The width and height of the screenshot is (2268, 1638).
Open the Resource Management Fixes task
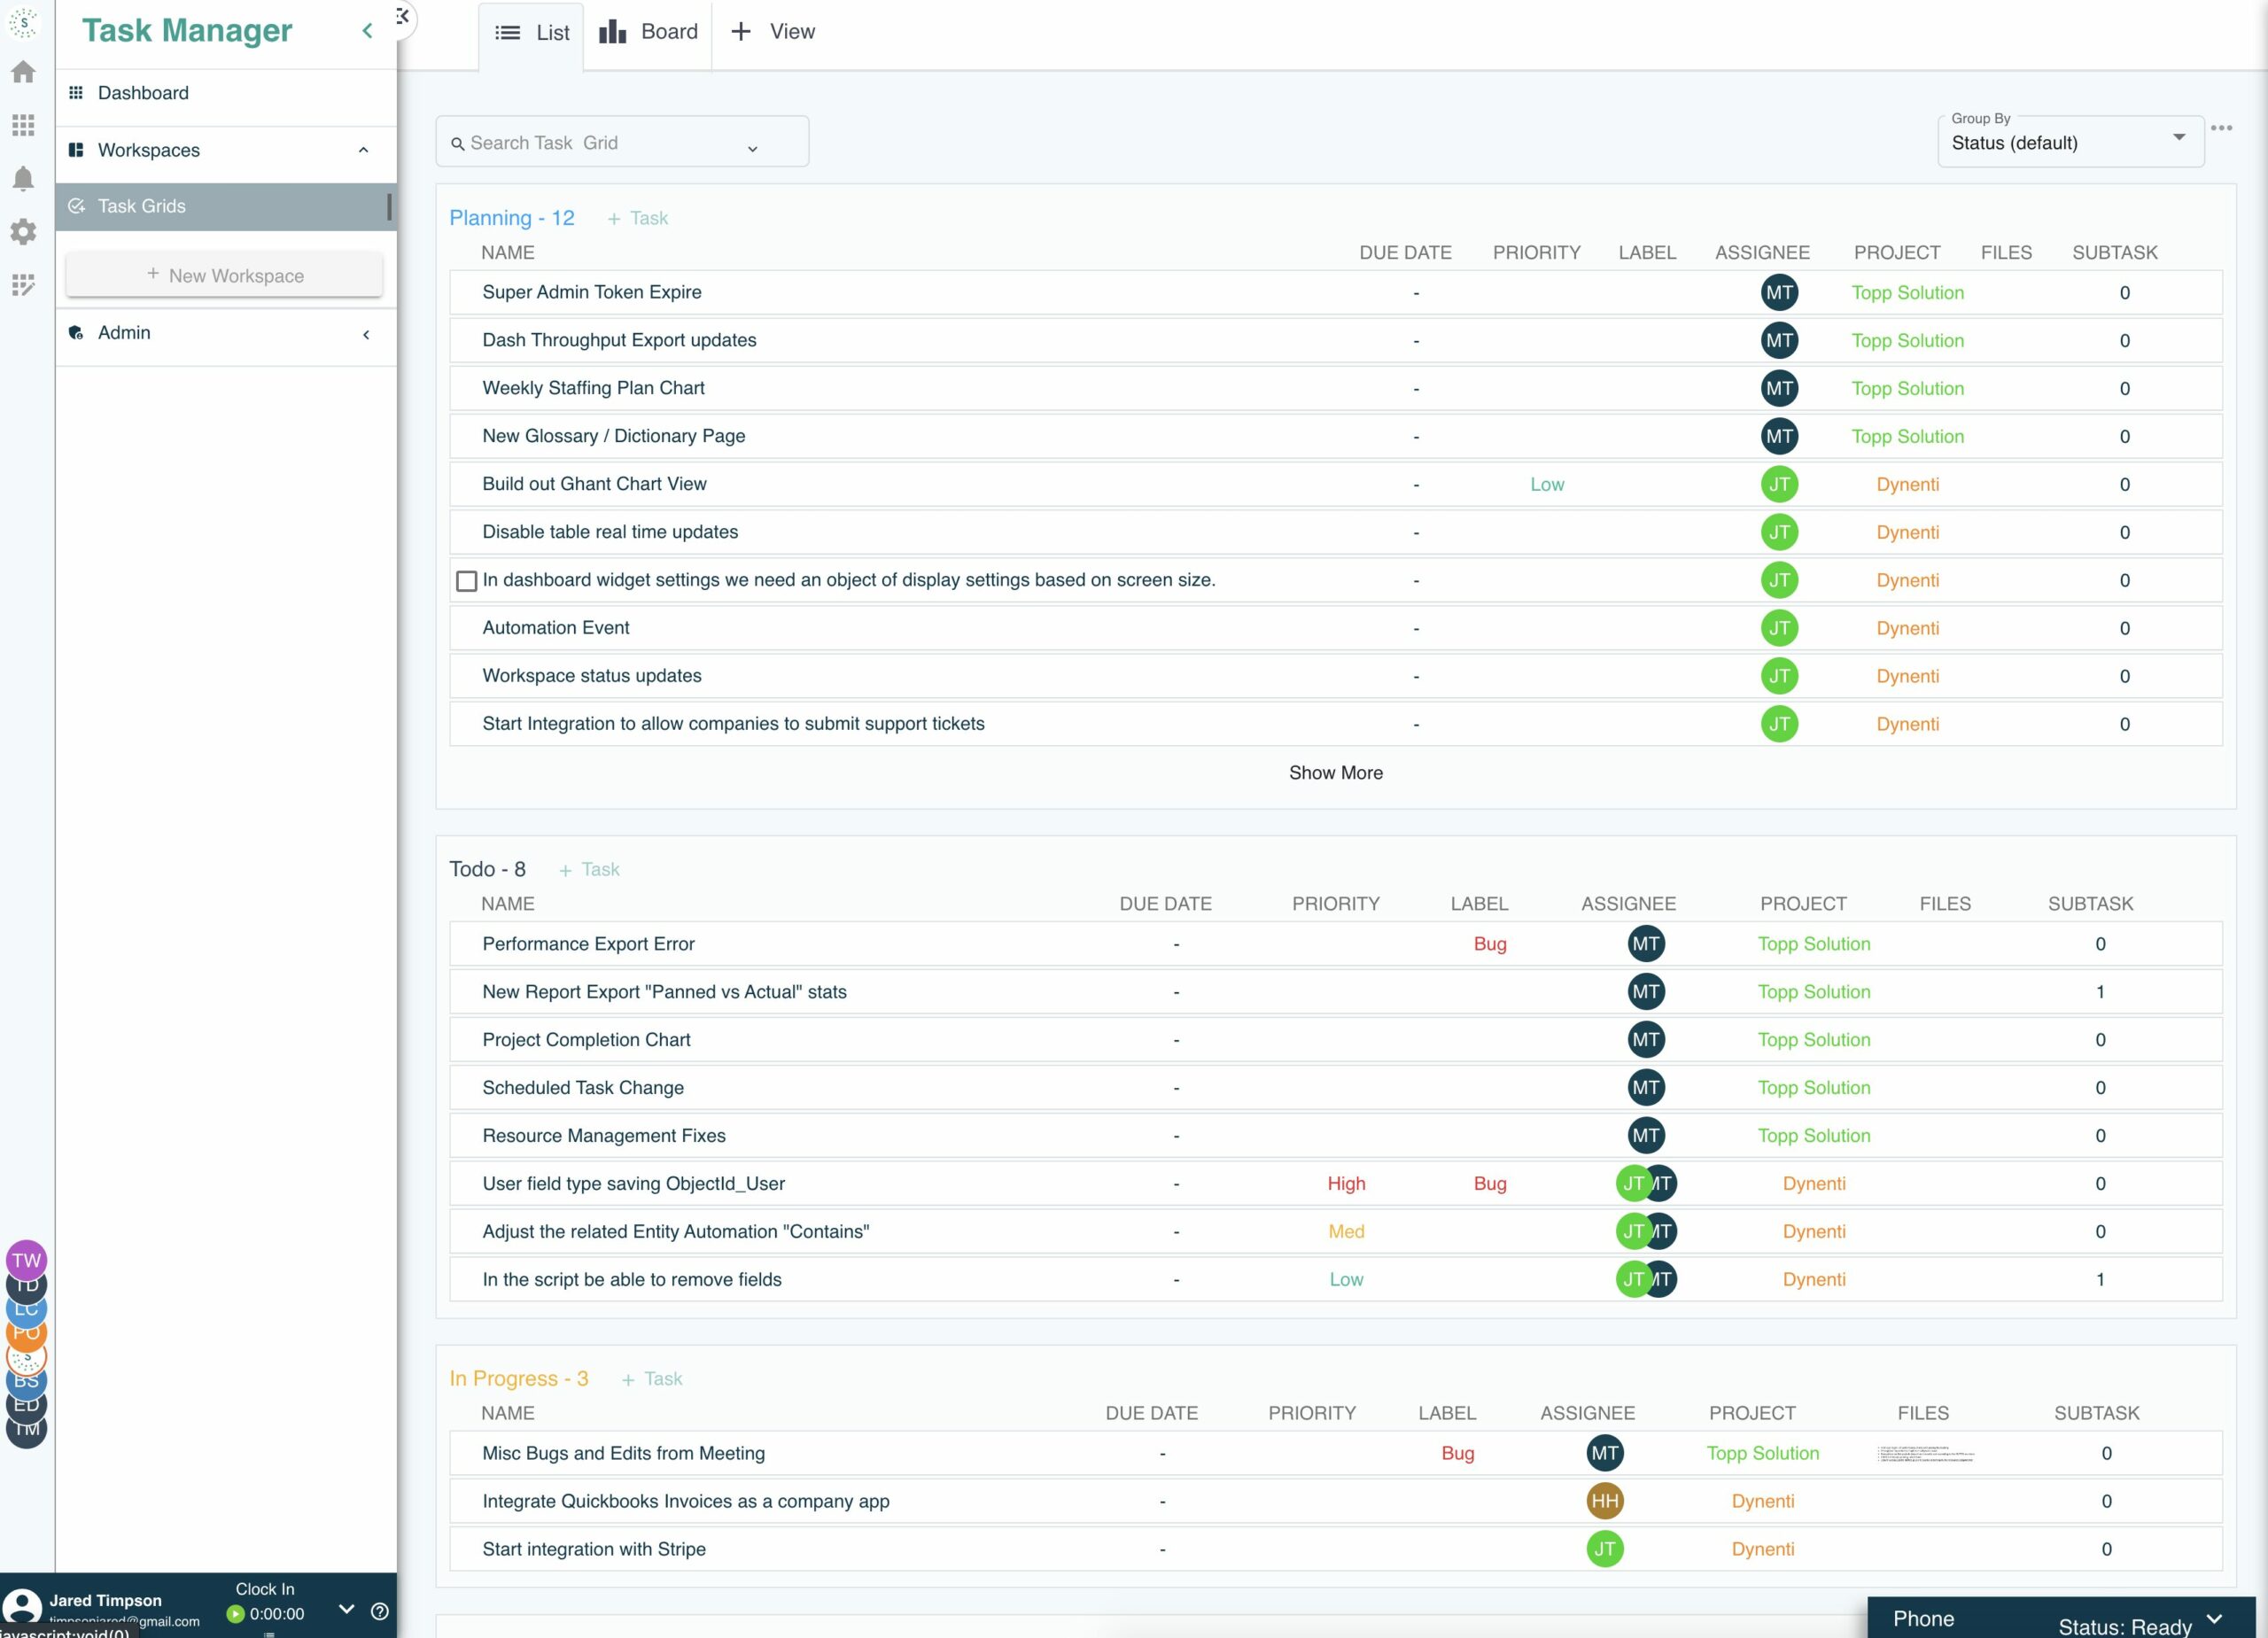pos(604,1136)
